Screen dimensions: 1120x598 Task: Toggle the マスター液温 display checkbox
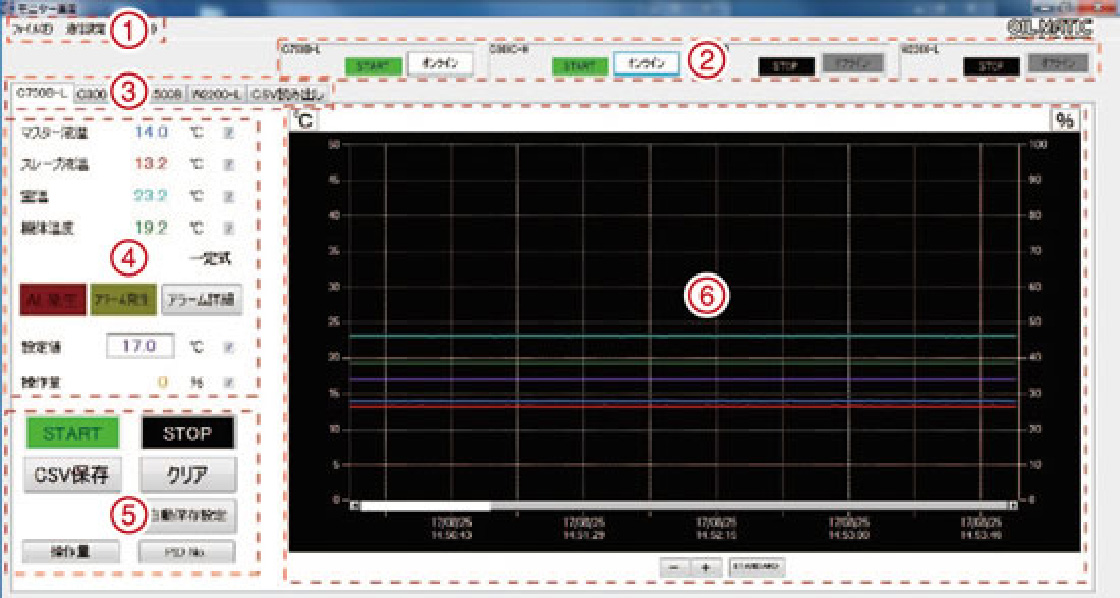(x=228, y=132)
